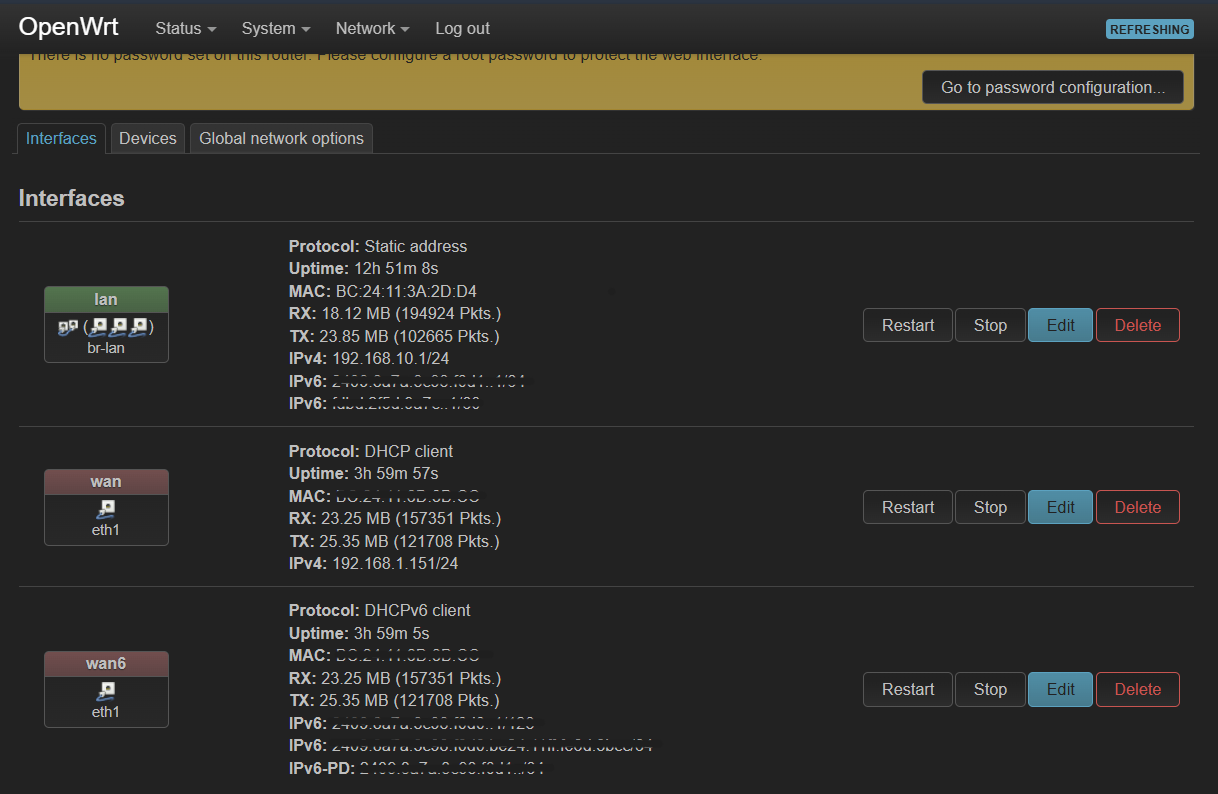
Task: Open the Global network options tab
Action: (281, 139)
